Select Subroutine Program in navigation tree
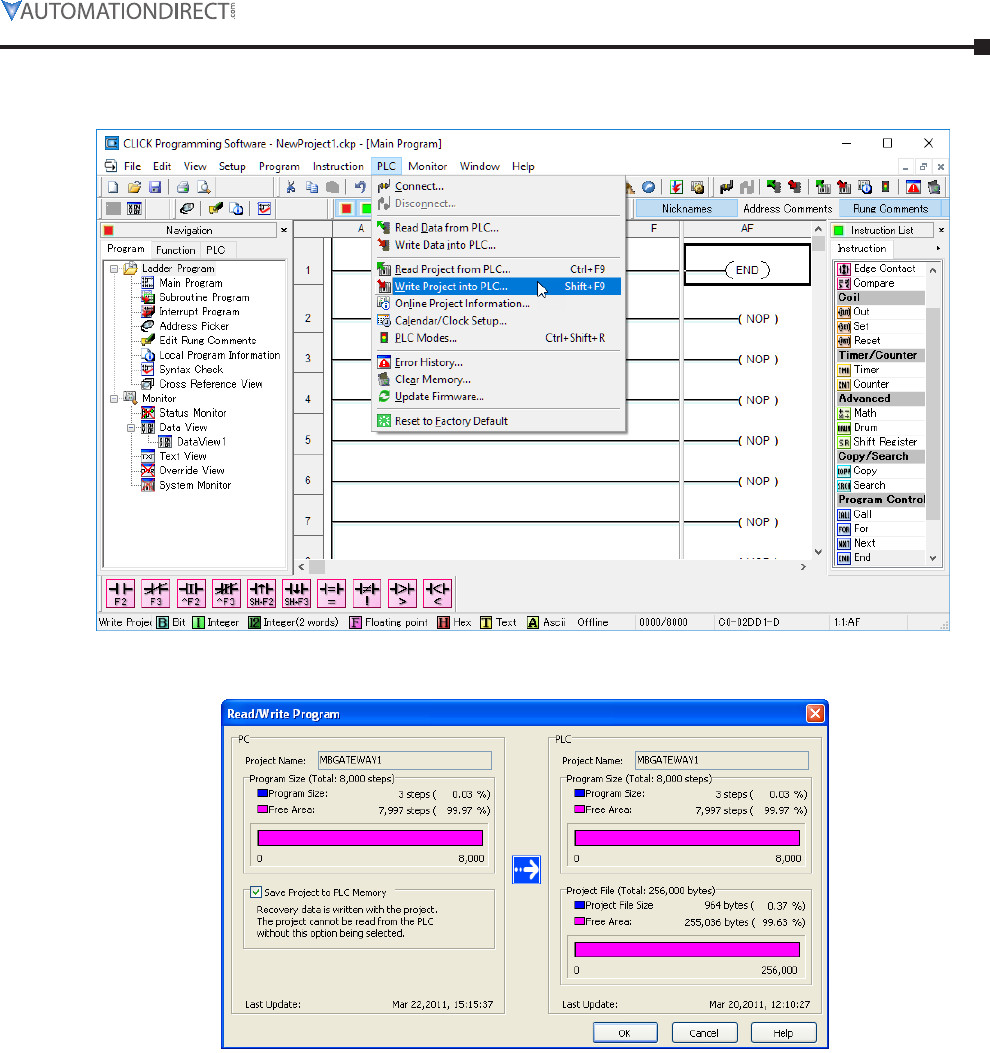Viewport: 990px width, 1053px height. (204, 297)
